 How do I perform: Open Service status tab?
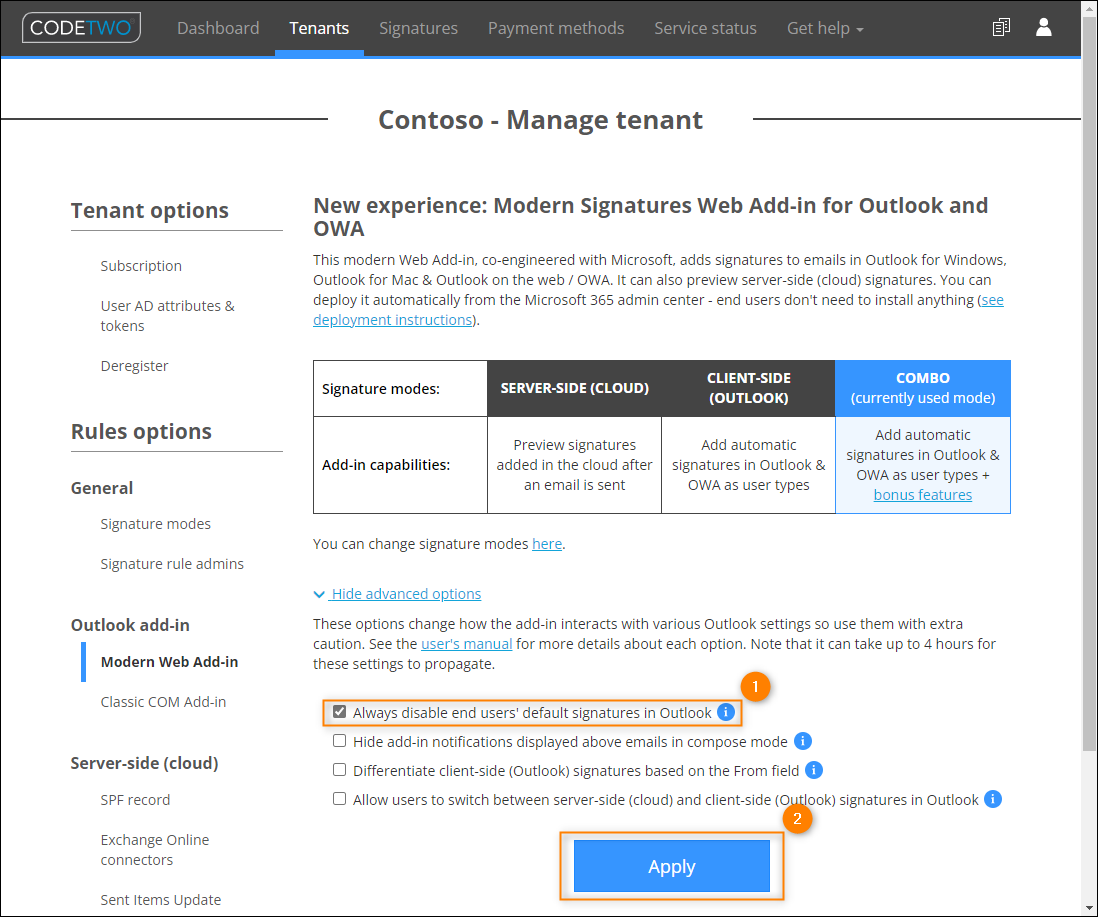tap(705, 28)
